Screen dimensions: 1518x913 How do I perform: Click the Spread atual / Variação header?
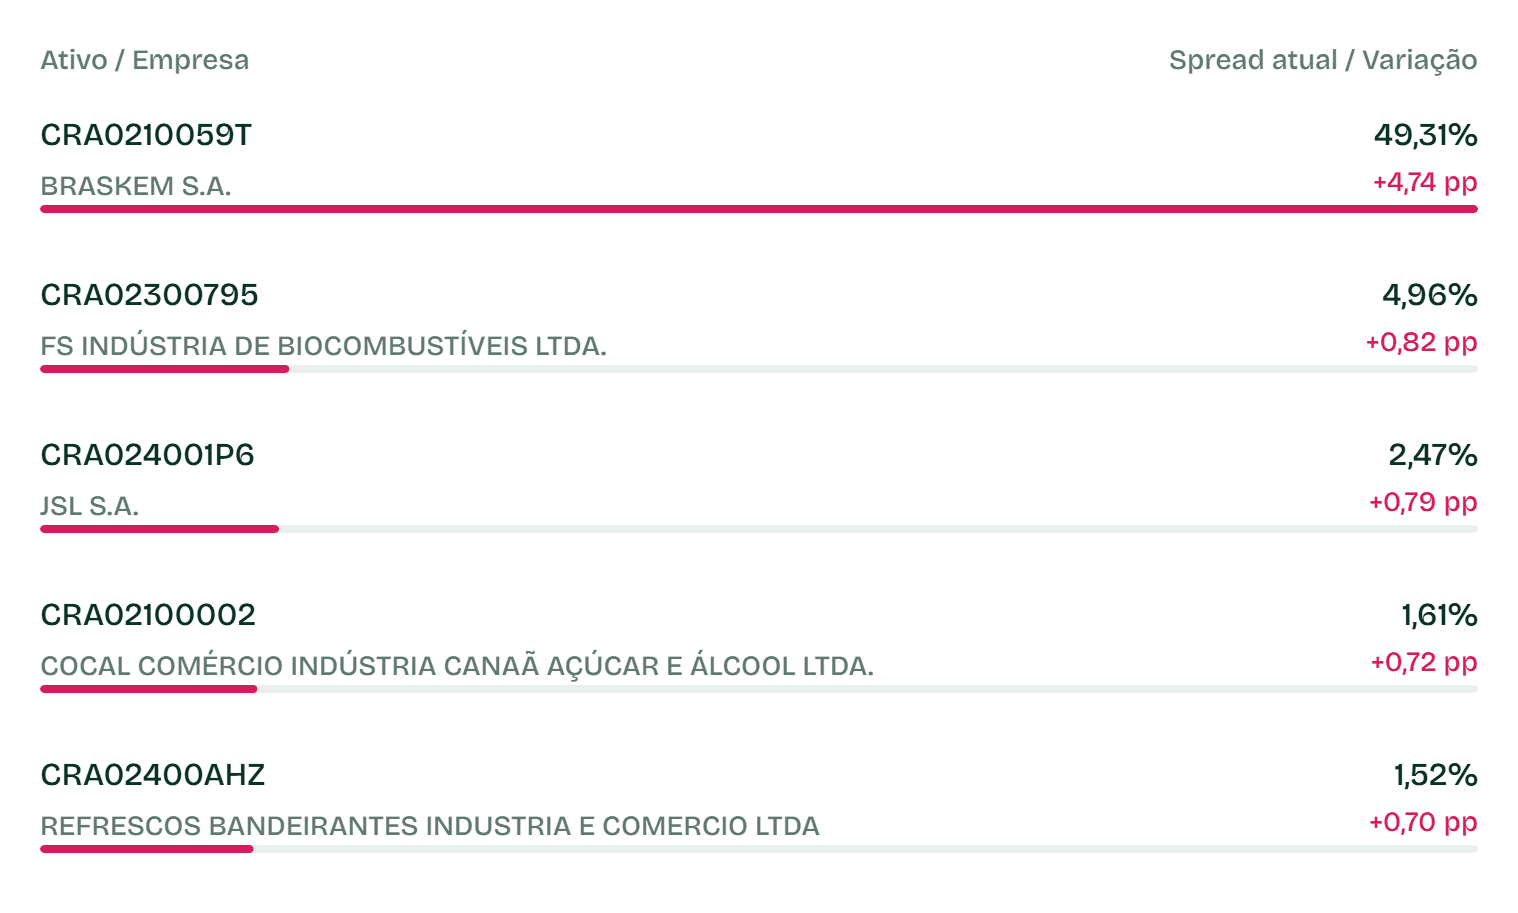pyautogui.click(x=1323, y=60)
